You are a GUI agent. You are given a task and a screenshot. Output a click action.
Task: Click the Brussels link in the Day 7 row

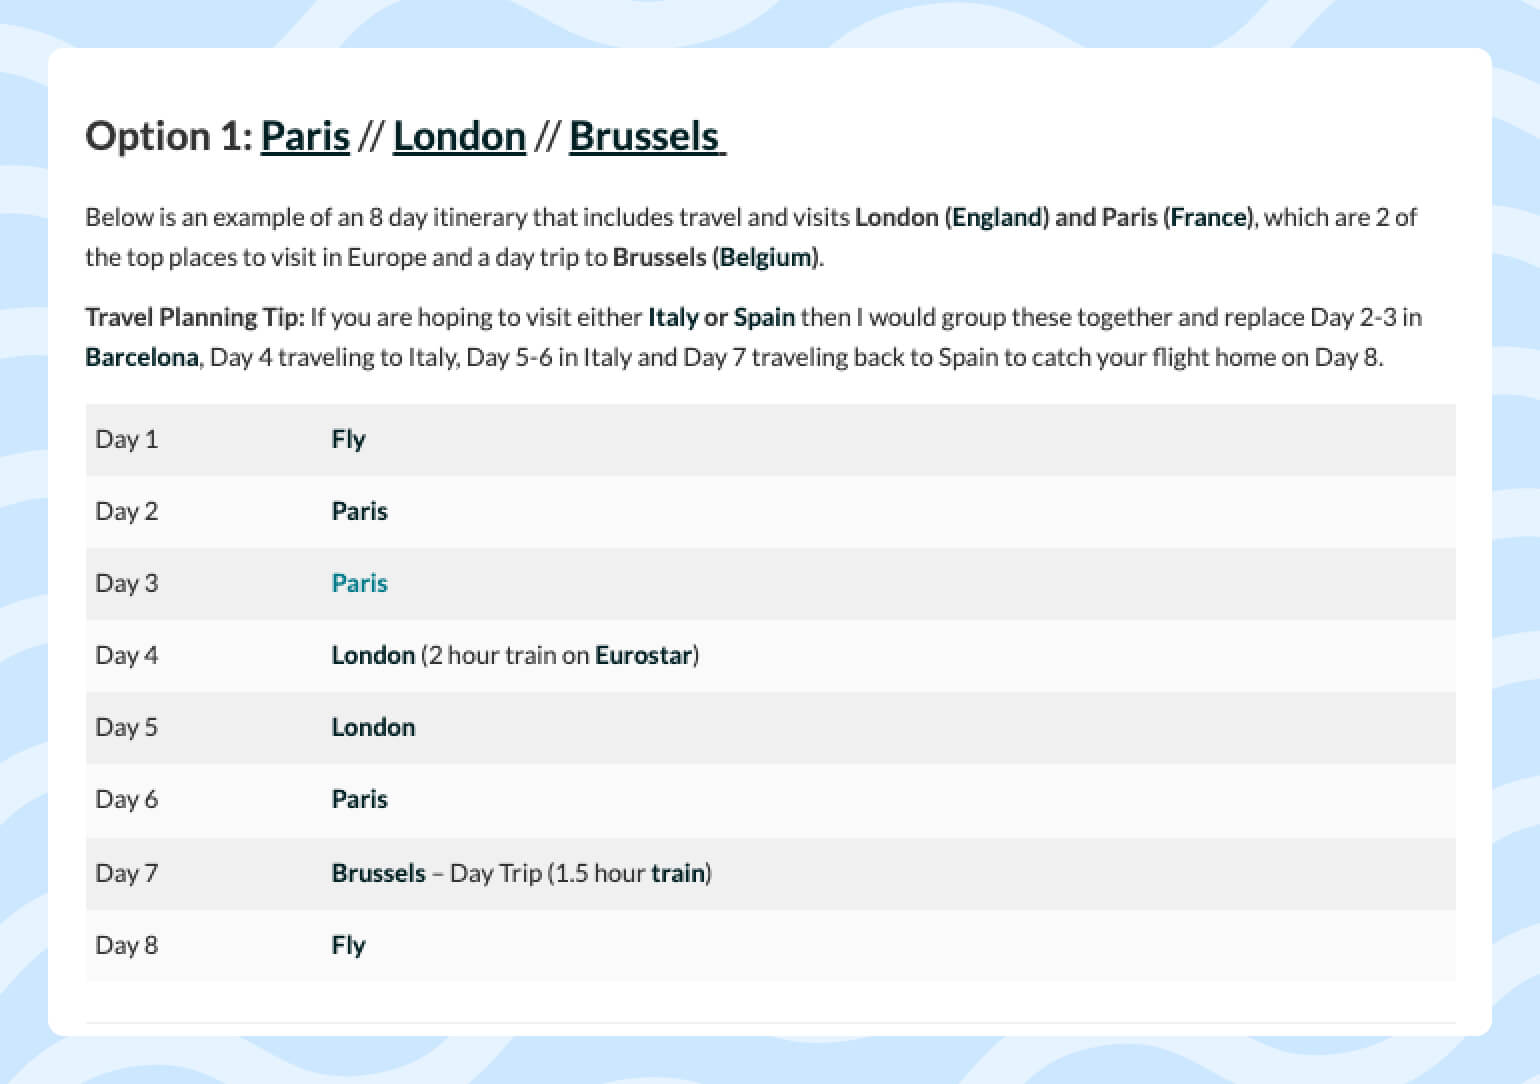coord(378,873)
